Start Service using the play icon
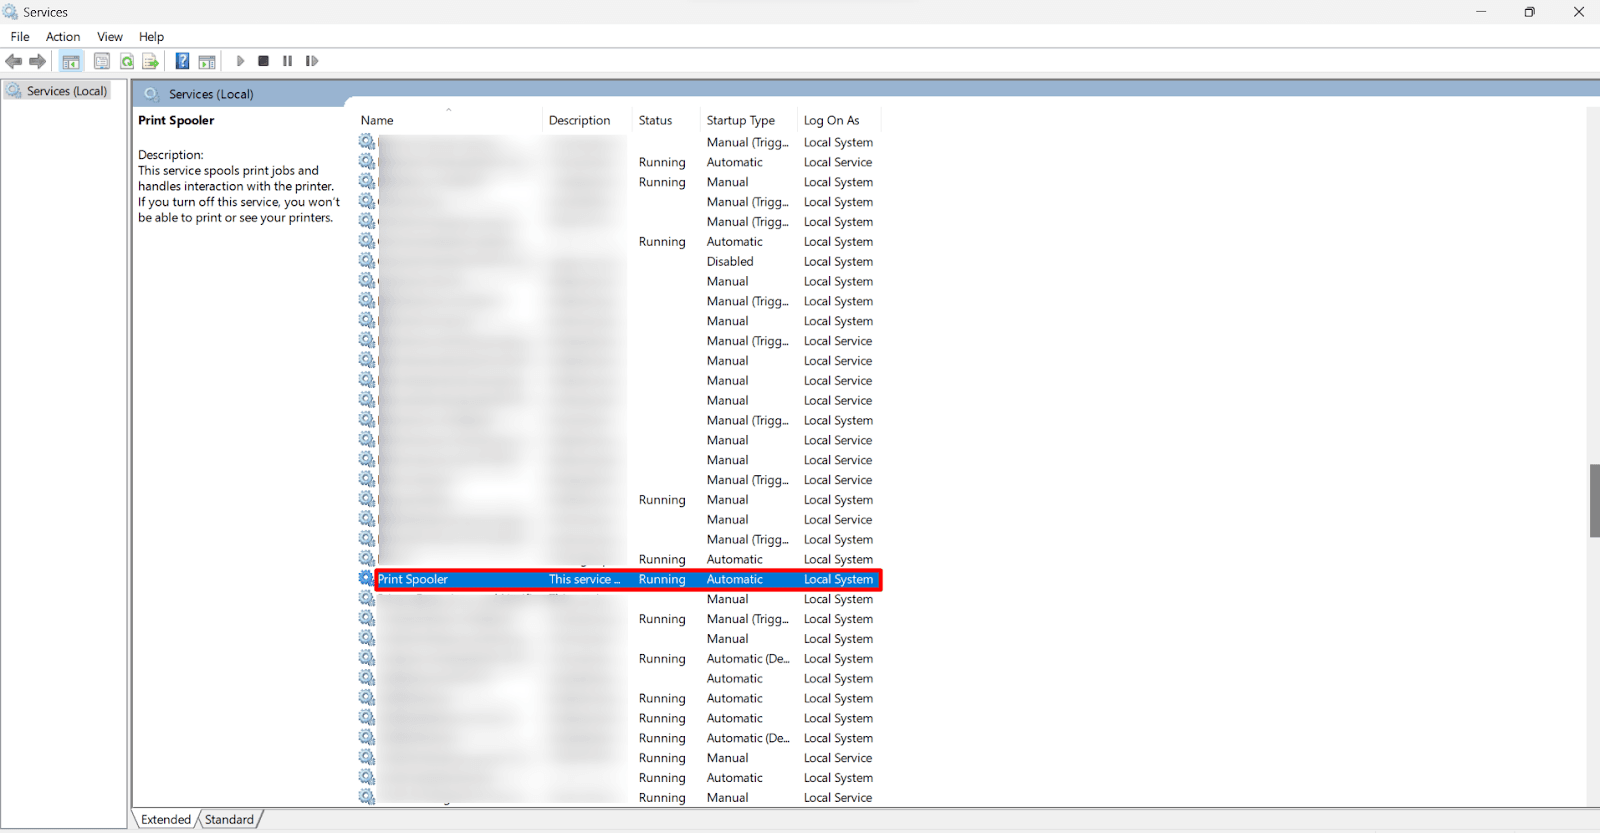The height and width of the screenshot is (833, 1600). coord(240,61)
